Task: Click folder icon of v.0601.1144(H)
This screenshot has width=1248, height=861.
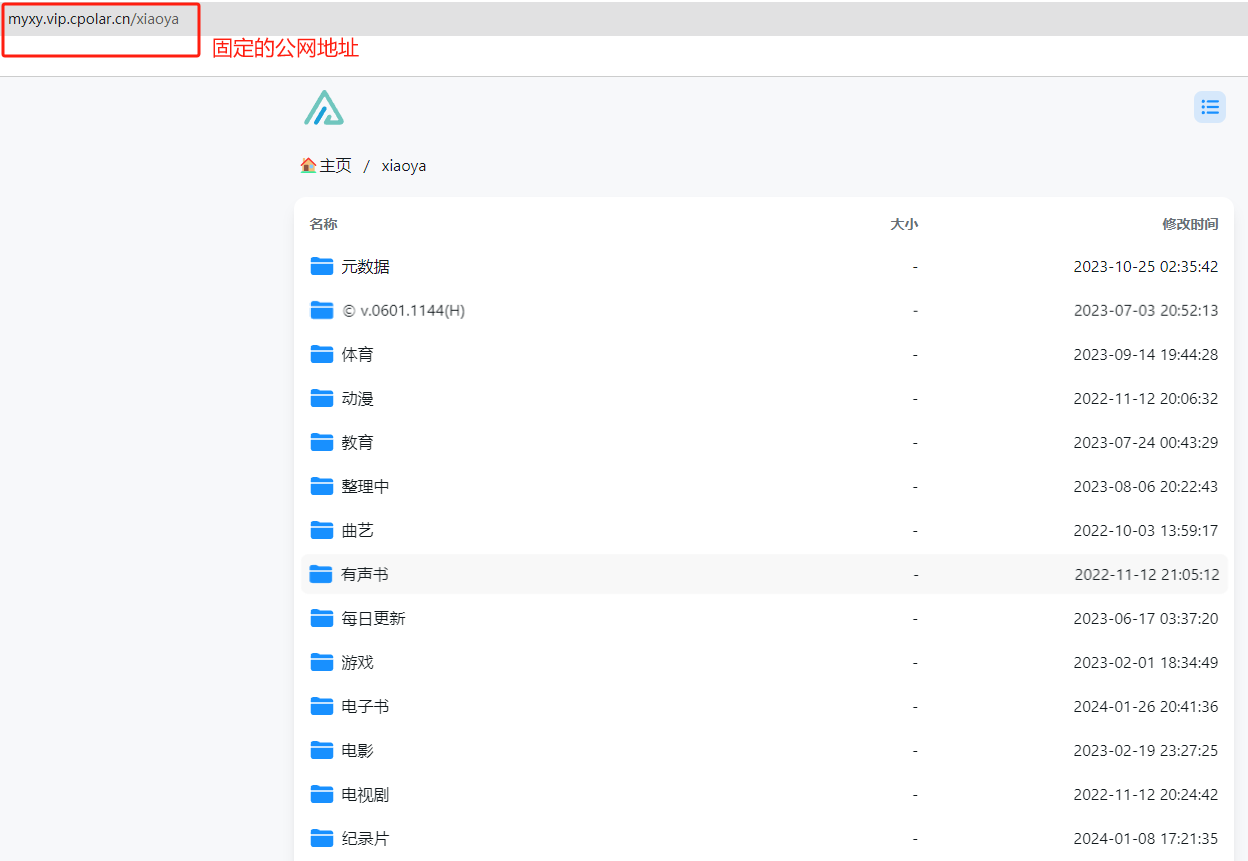Action: pos(322,310)
